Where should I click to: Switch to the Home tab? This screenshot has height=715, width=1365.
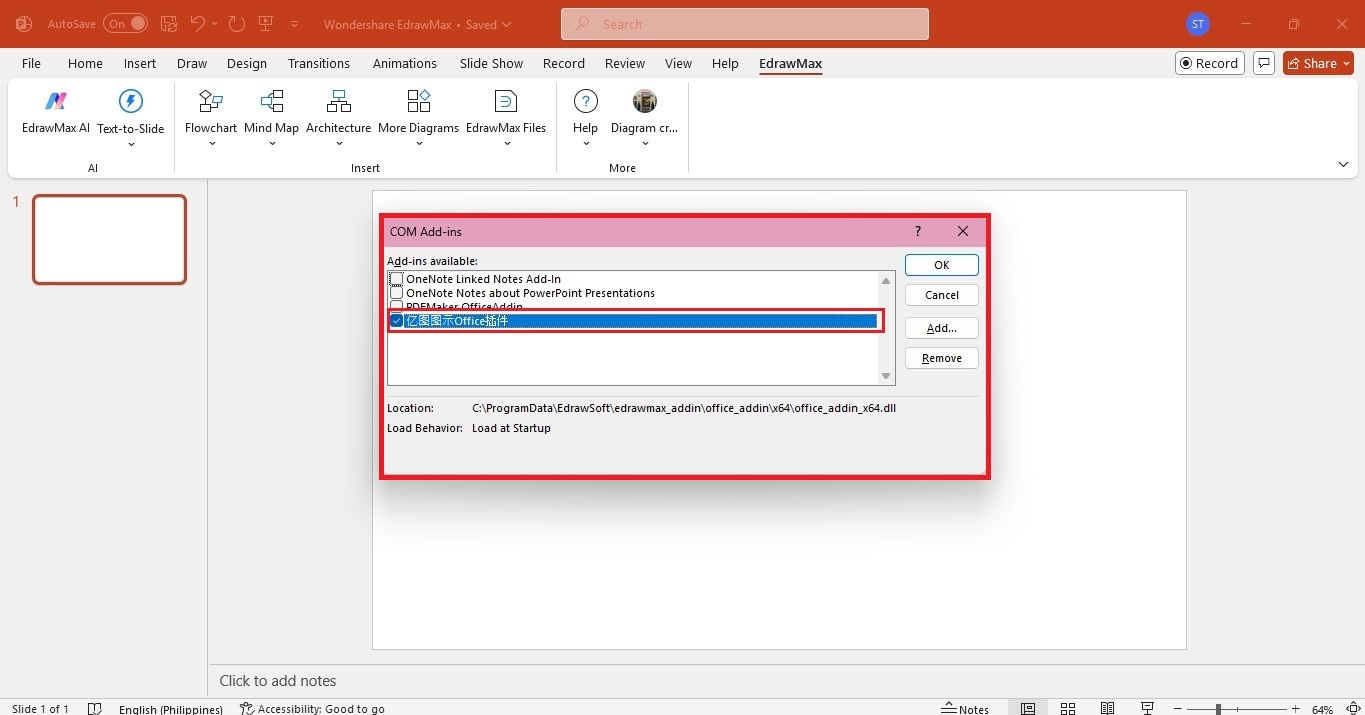85,63
